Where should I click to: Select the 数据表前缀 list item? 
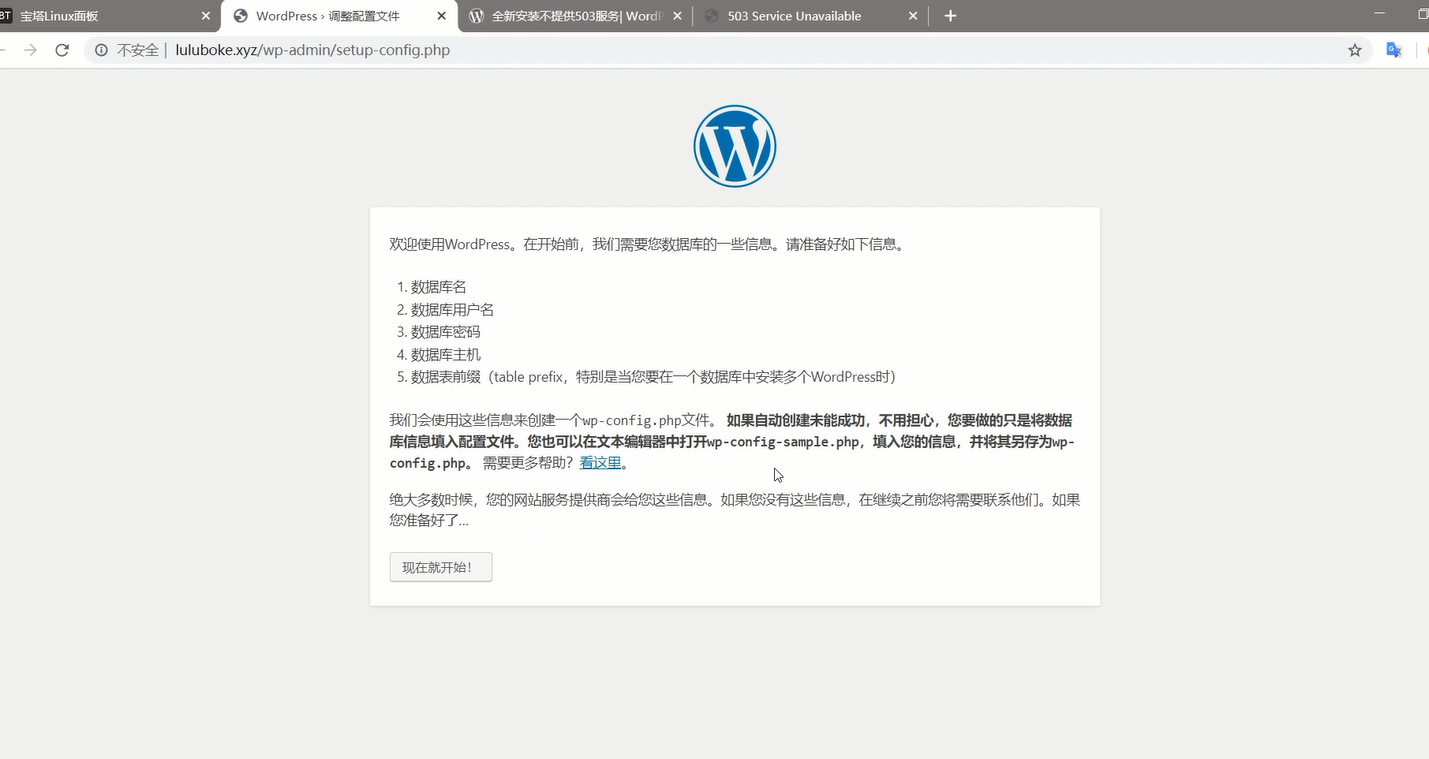pyautogui.click(x=654, y=377)
